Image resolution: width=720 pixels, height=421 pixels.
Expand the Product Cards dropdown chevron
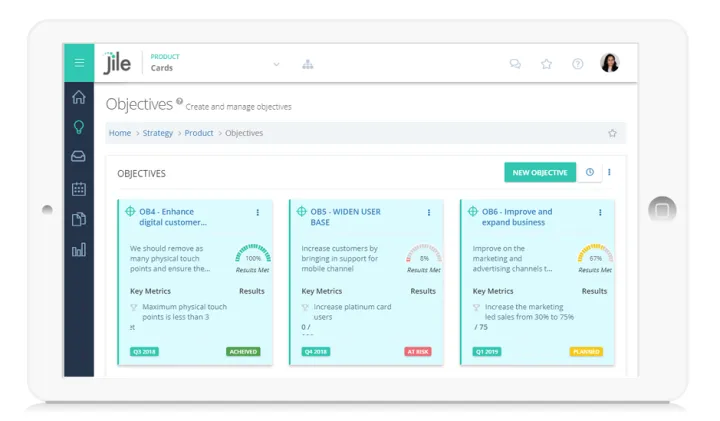(x=276, y=64)
